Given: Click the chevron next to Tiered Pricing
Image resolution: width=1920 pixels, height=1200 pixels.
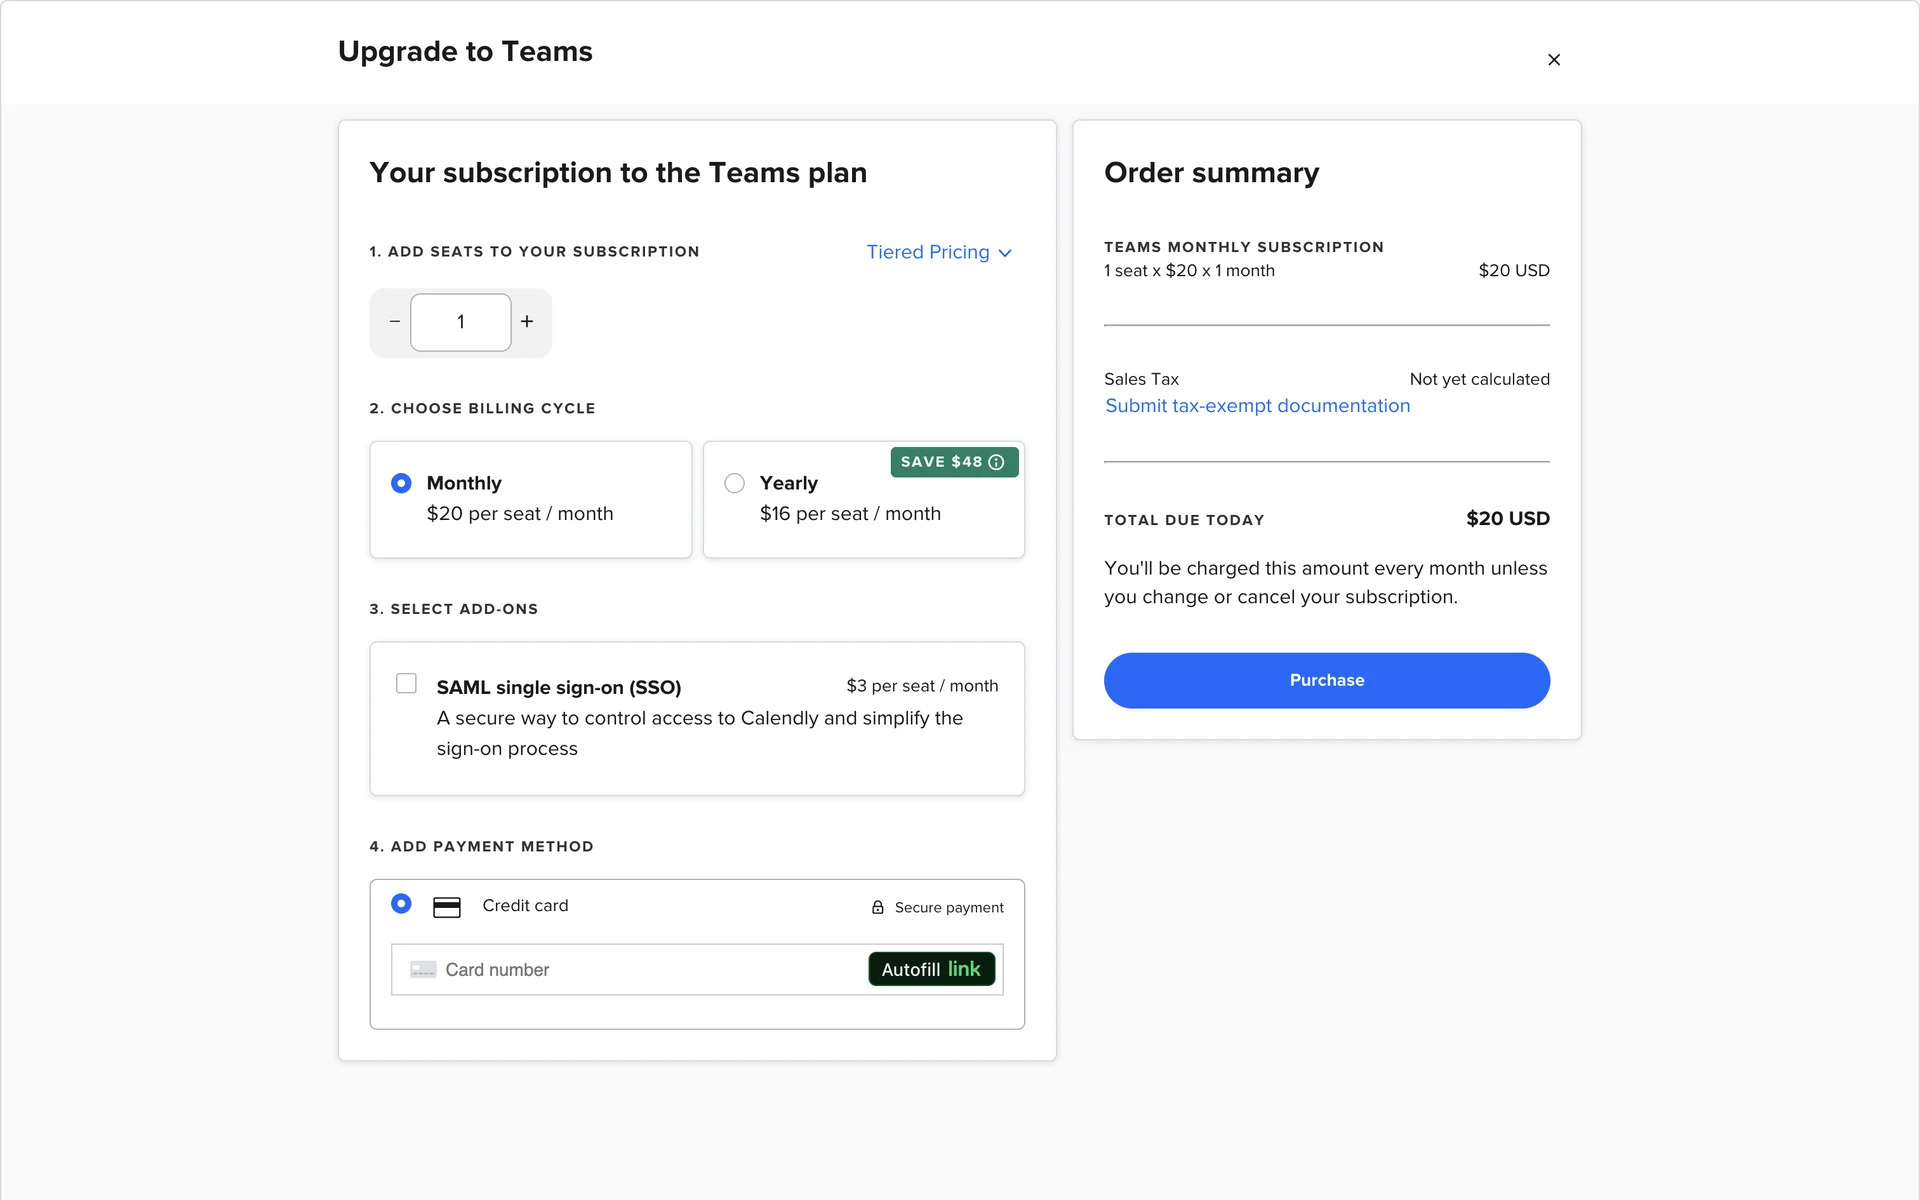Looking at the screenshot, I should pyautogui.click(x=1005, y=253).
